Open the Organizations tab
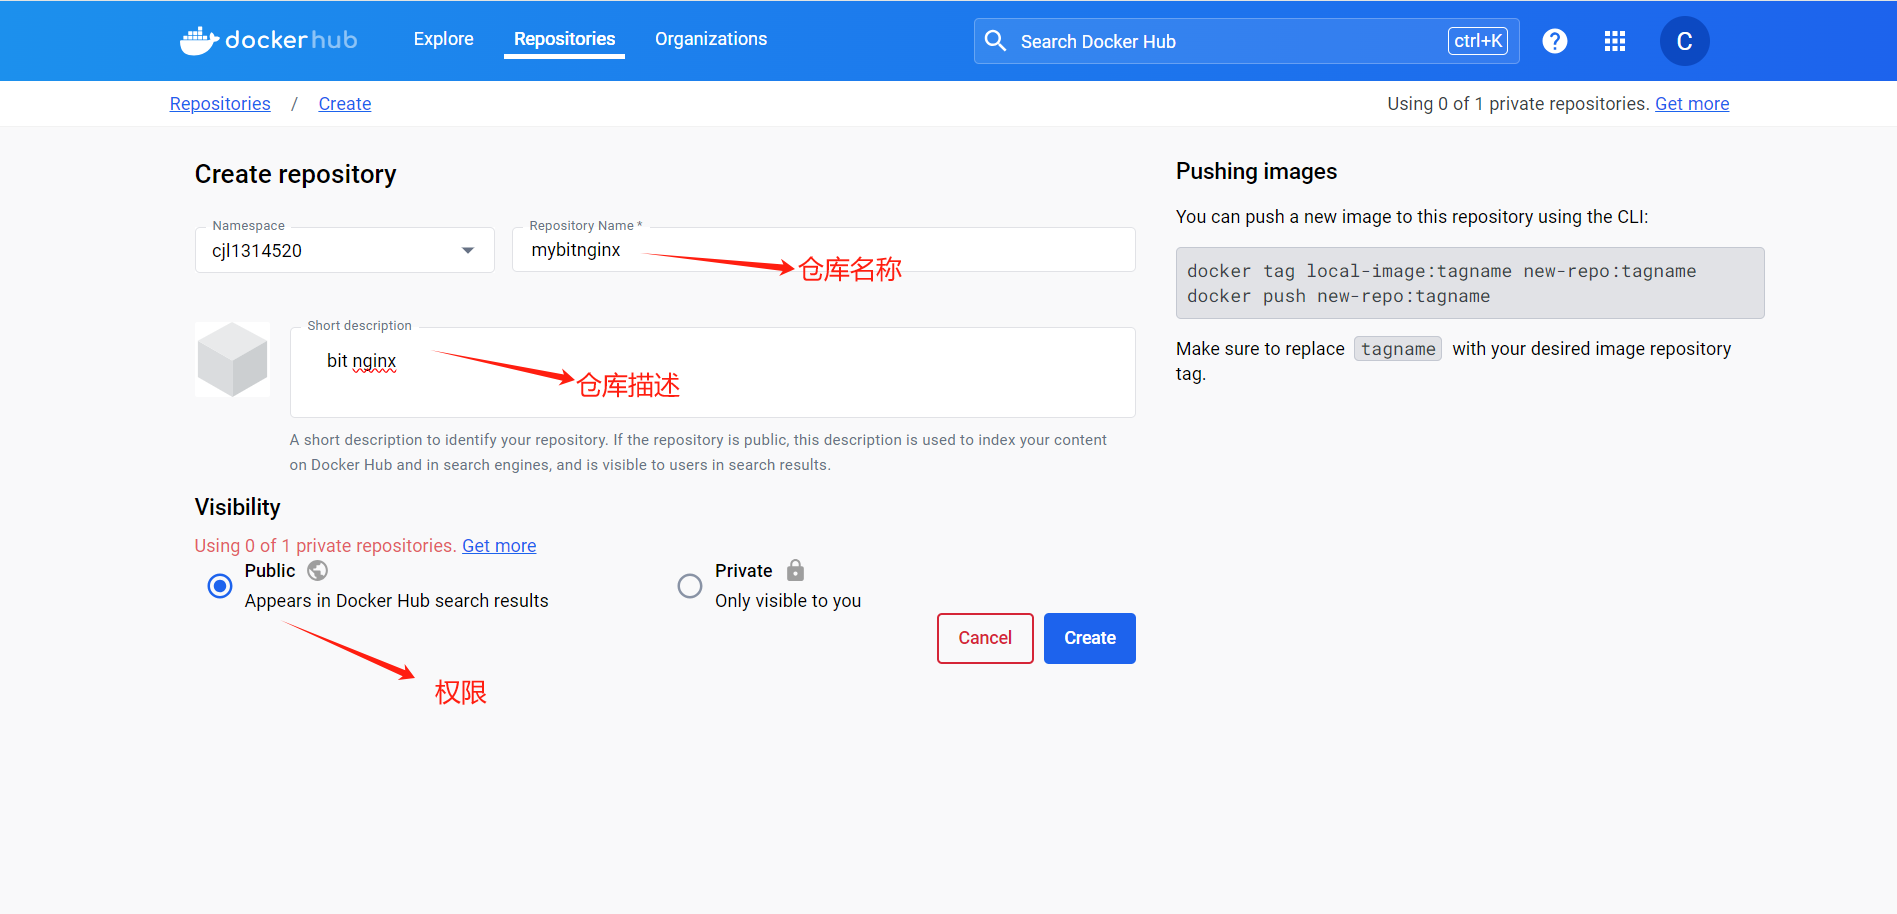Image resolution: width=1897 pixels, height=914 pixels. [x=711, y=39]
